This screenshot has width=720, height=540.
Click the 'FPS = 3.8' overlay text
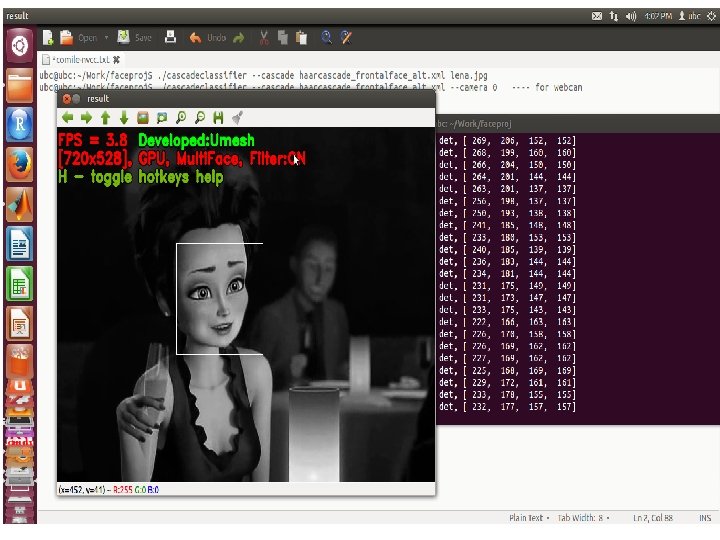pyautogui.click(x=93, y=140)
